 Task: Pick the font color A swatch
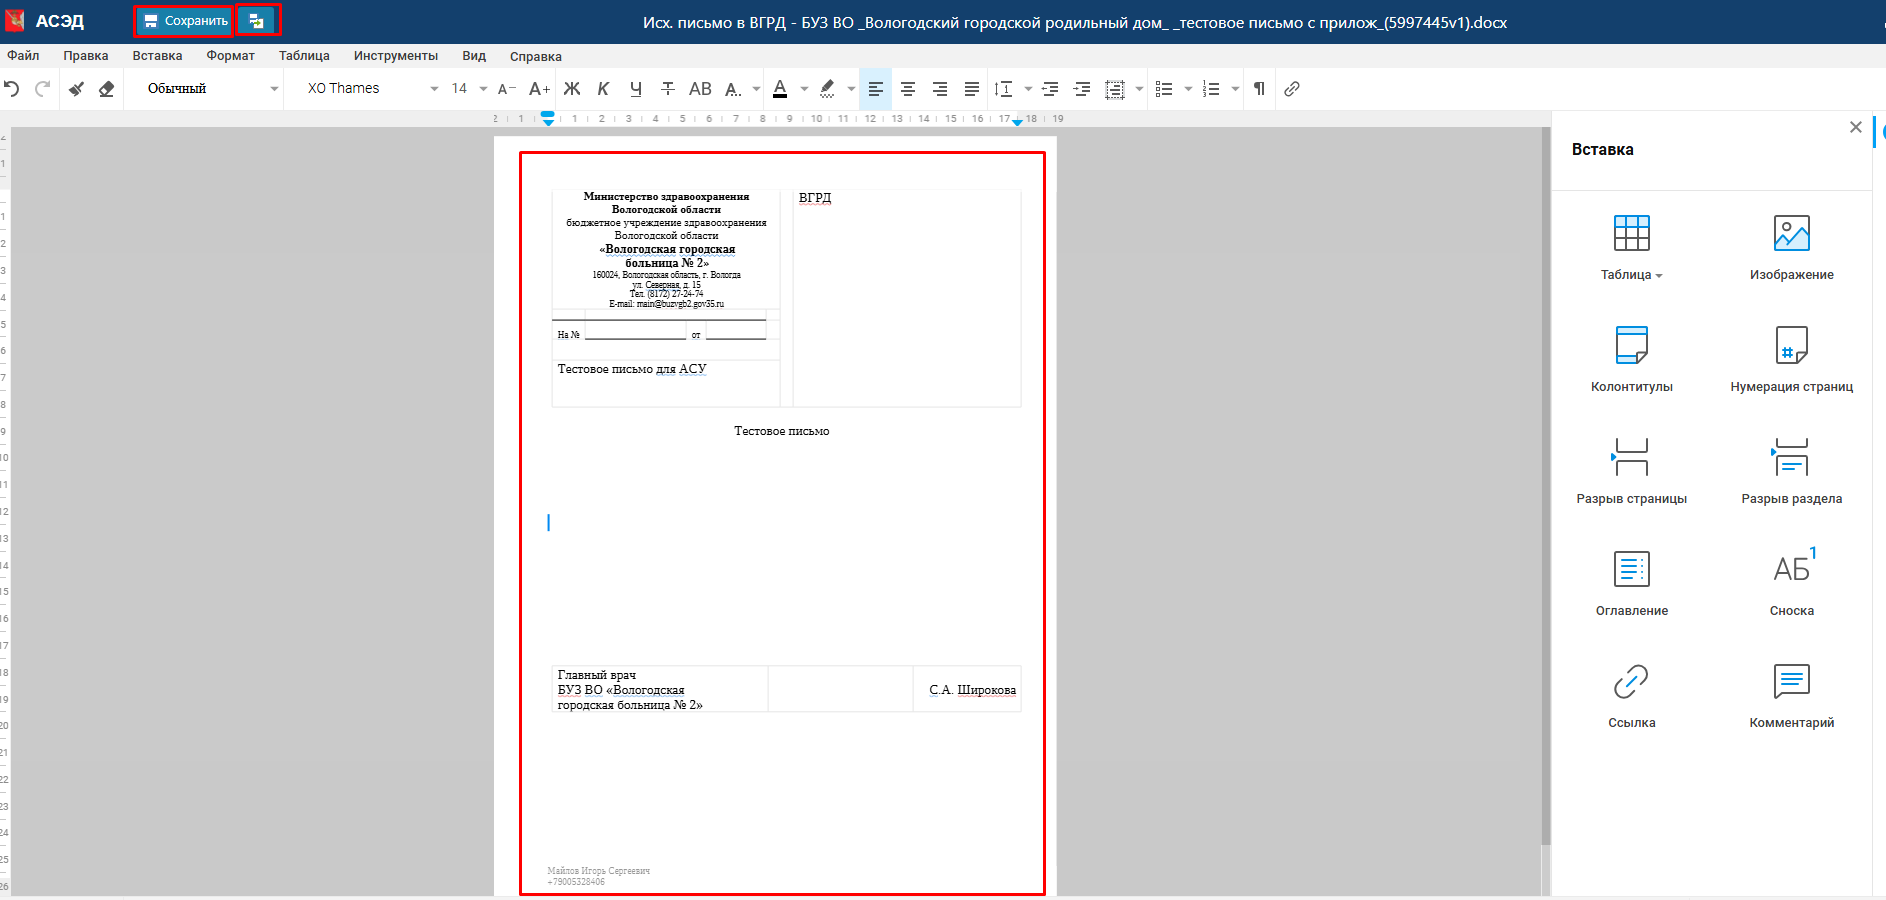[780, 89]
